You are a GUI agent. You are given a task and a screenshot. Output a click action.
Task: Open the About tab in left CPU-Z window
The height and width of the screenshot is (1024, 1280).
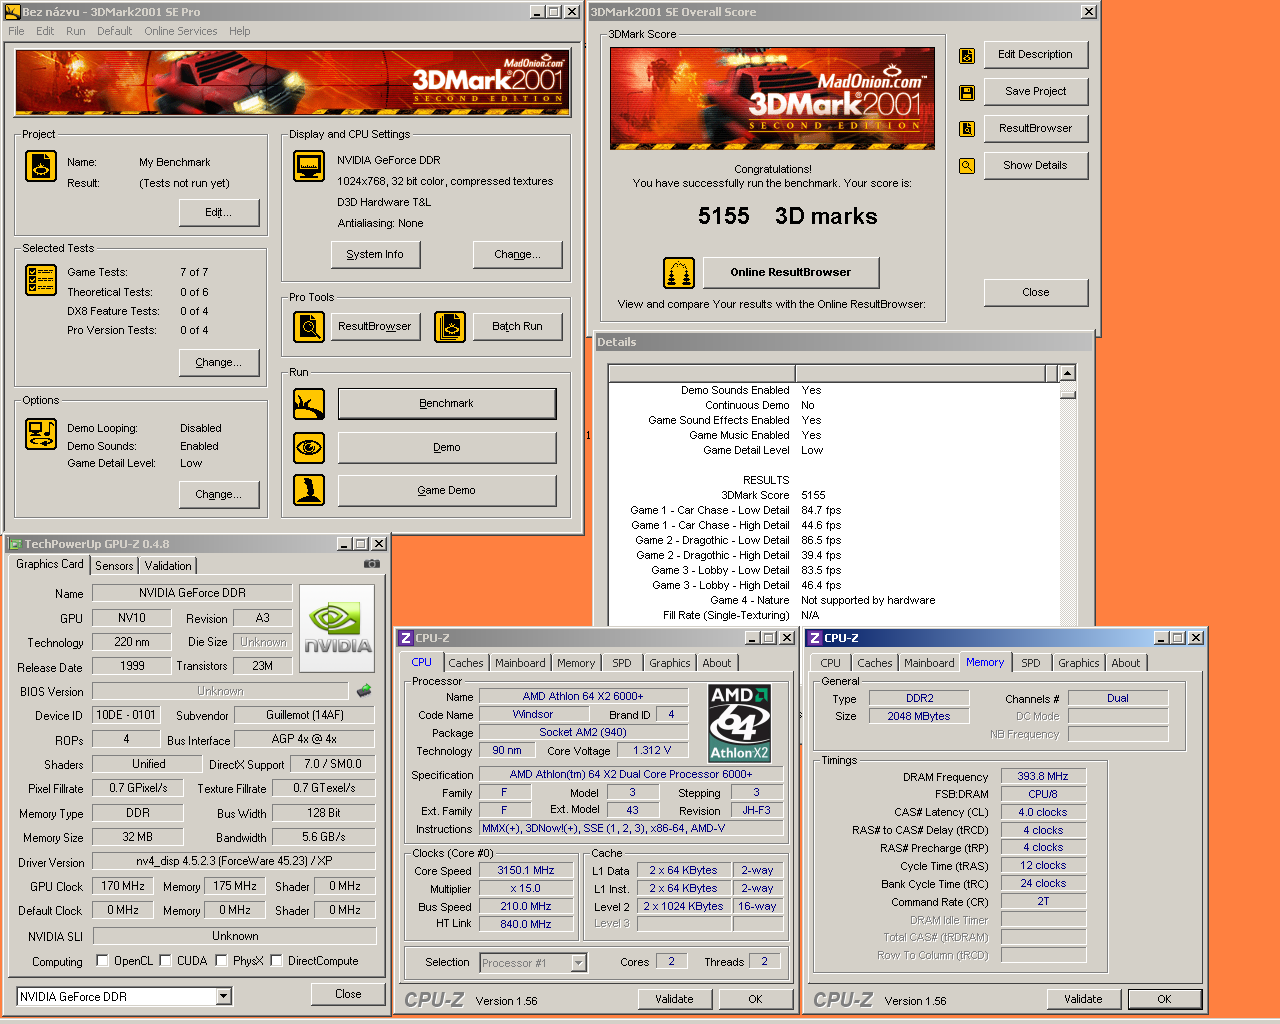tap(716, 663)
